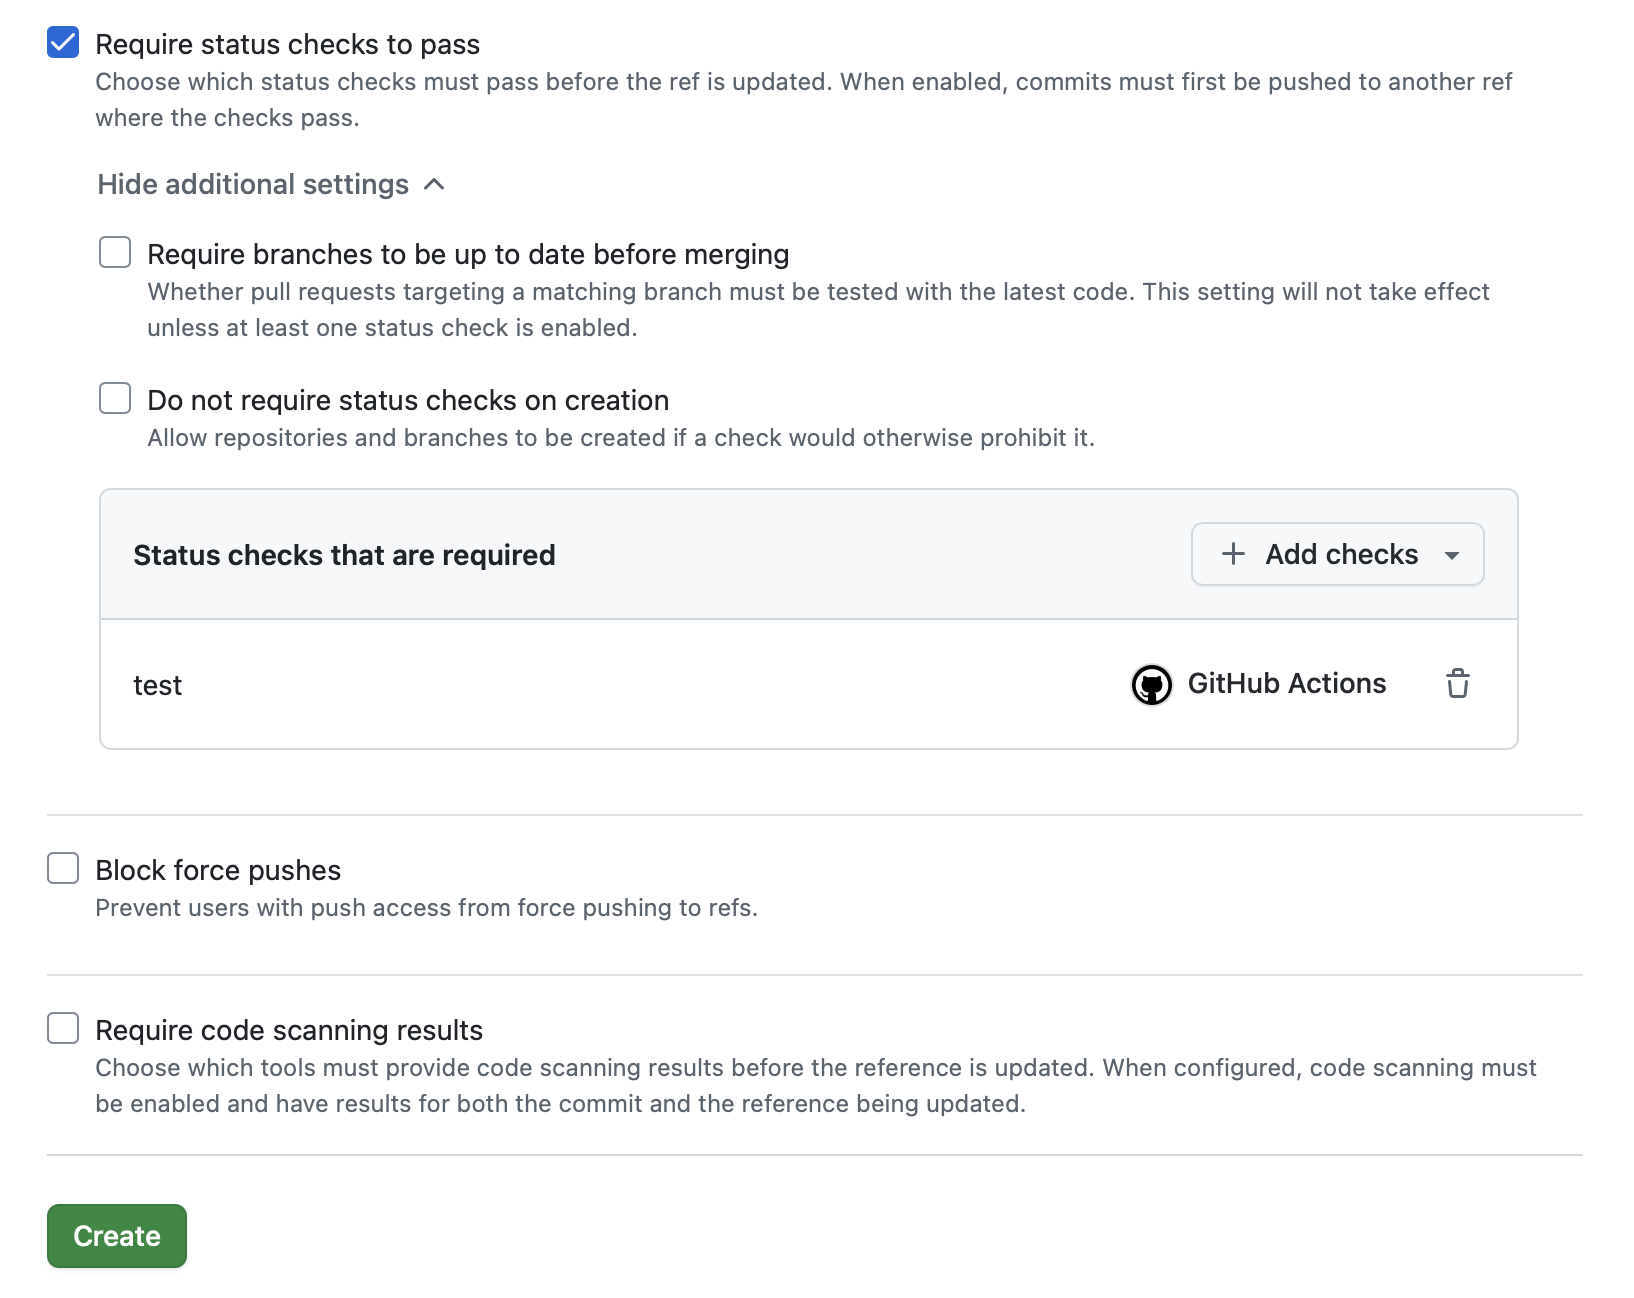Click the Add checks button label

(x=1342, y=554)
